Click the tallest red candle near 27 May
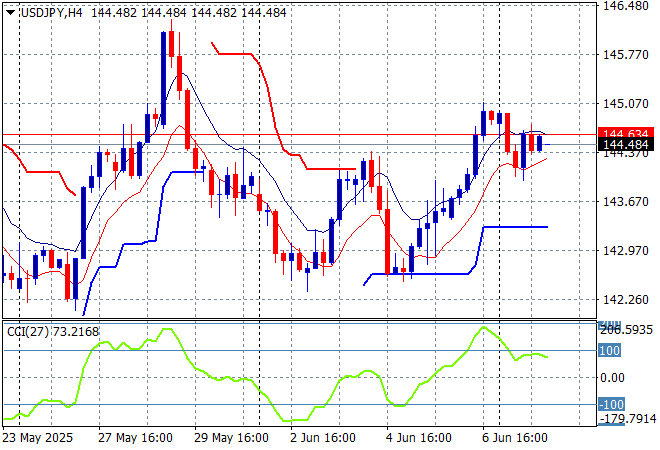The width and height of the screenshot is (660, 450). point(172,45)
